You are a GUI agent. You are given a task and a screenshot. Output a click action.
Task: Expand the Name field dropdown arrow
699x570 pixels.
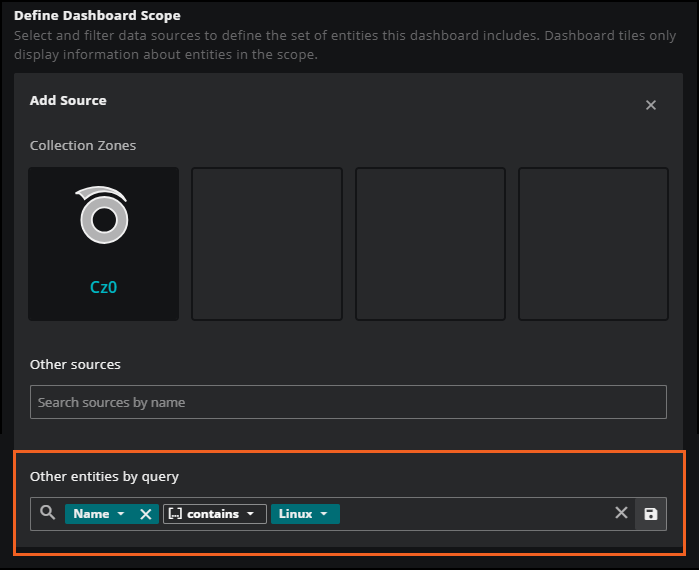coord(121,514)
